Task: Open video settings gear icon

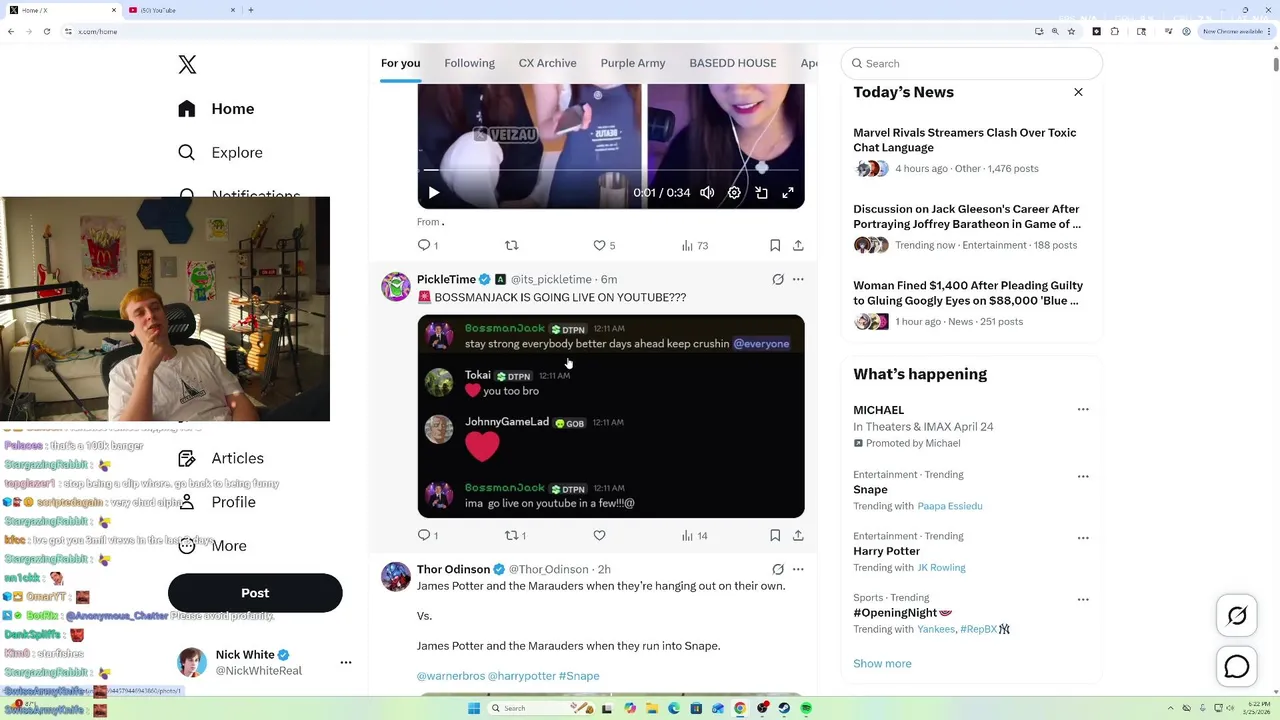Action: tap(734, 193)
